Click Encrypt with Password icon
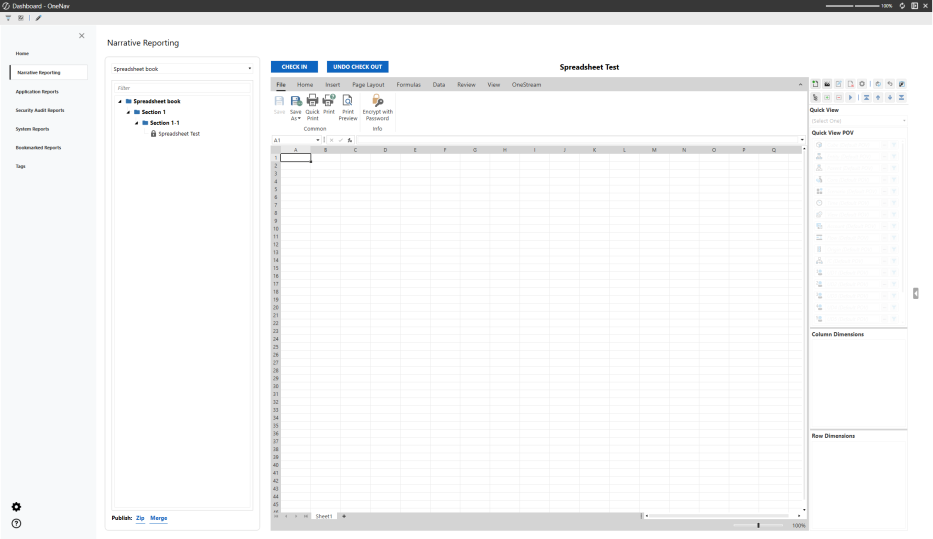This screenshot has height=539, width=933. 377,101
